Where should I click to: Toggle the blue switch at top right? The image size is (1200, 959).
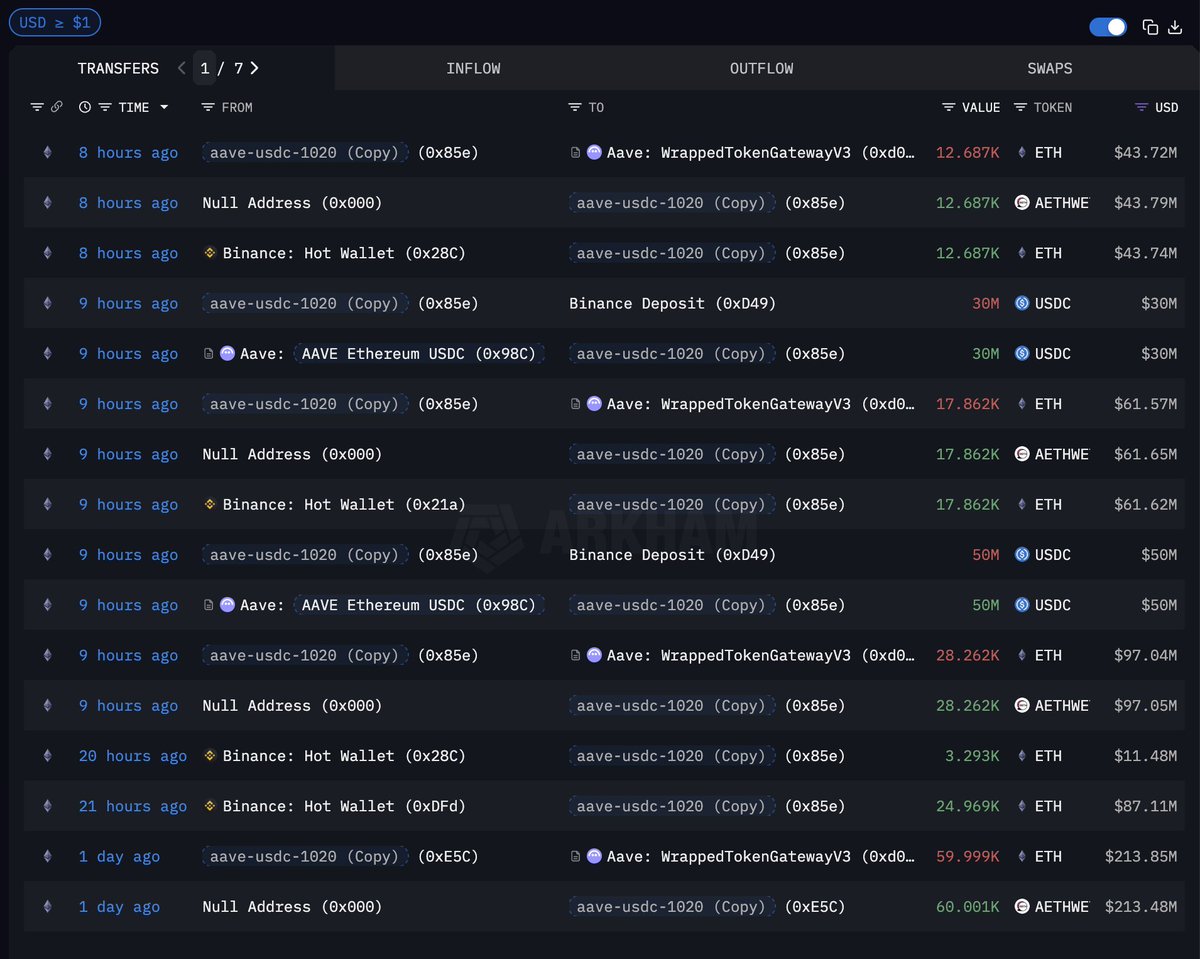pos(1108,27)
